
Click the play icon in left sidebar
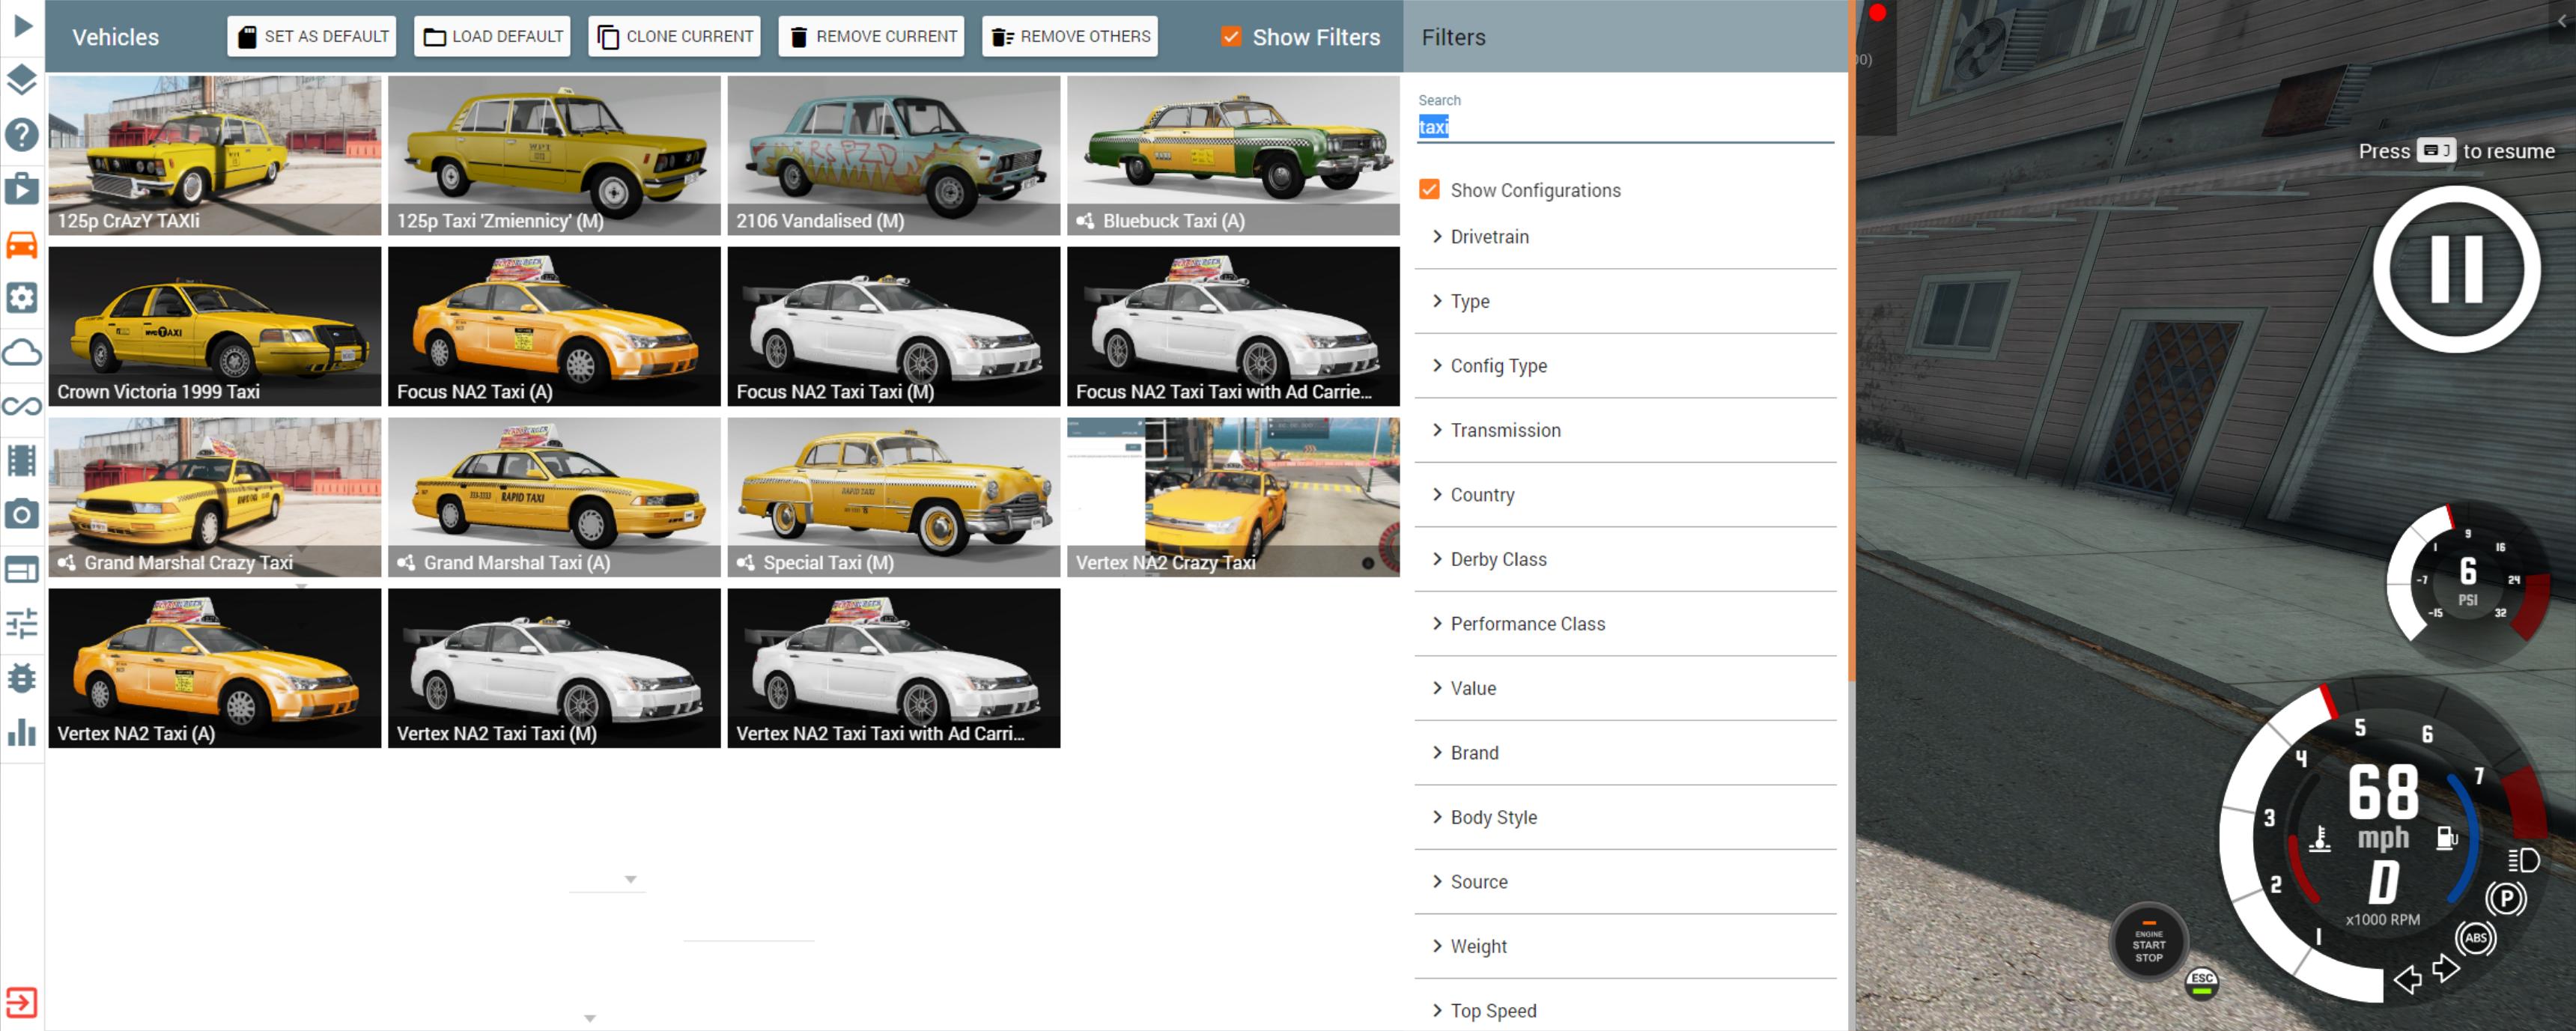coord(22,25)
